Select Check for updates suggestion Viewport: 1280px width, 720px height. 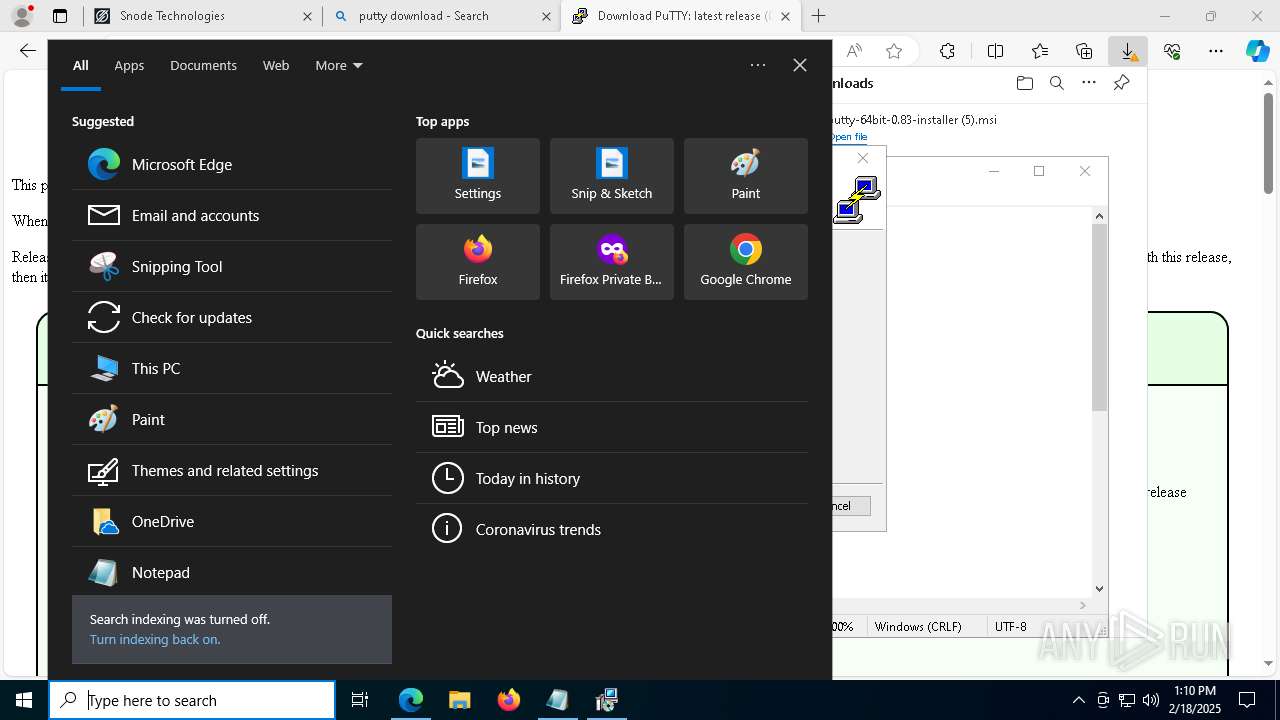coord(231,317)
